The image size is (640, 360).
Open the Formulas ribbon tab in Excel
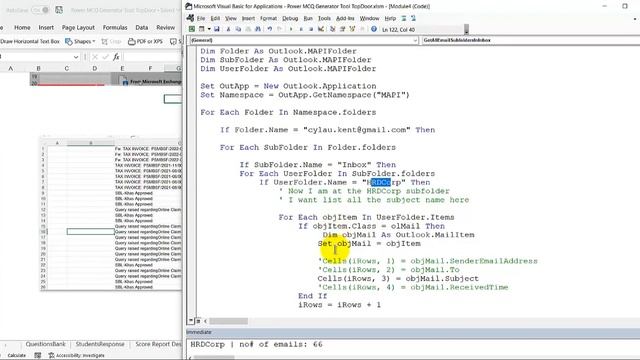click(x=115, y=27)
